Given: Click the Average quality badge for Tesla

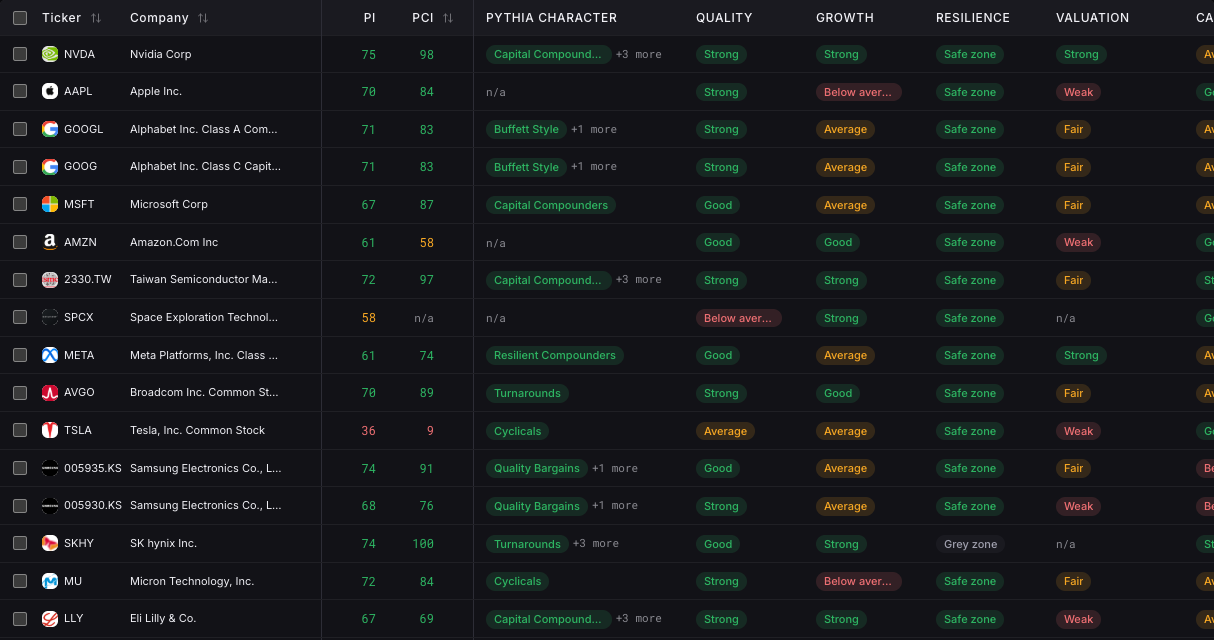Looking at the screenshot, I should click(725, 431).
